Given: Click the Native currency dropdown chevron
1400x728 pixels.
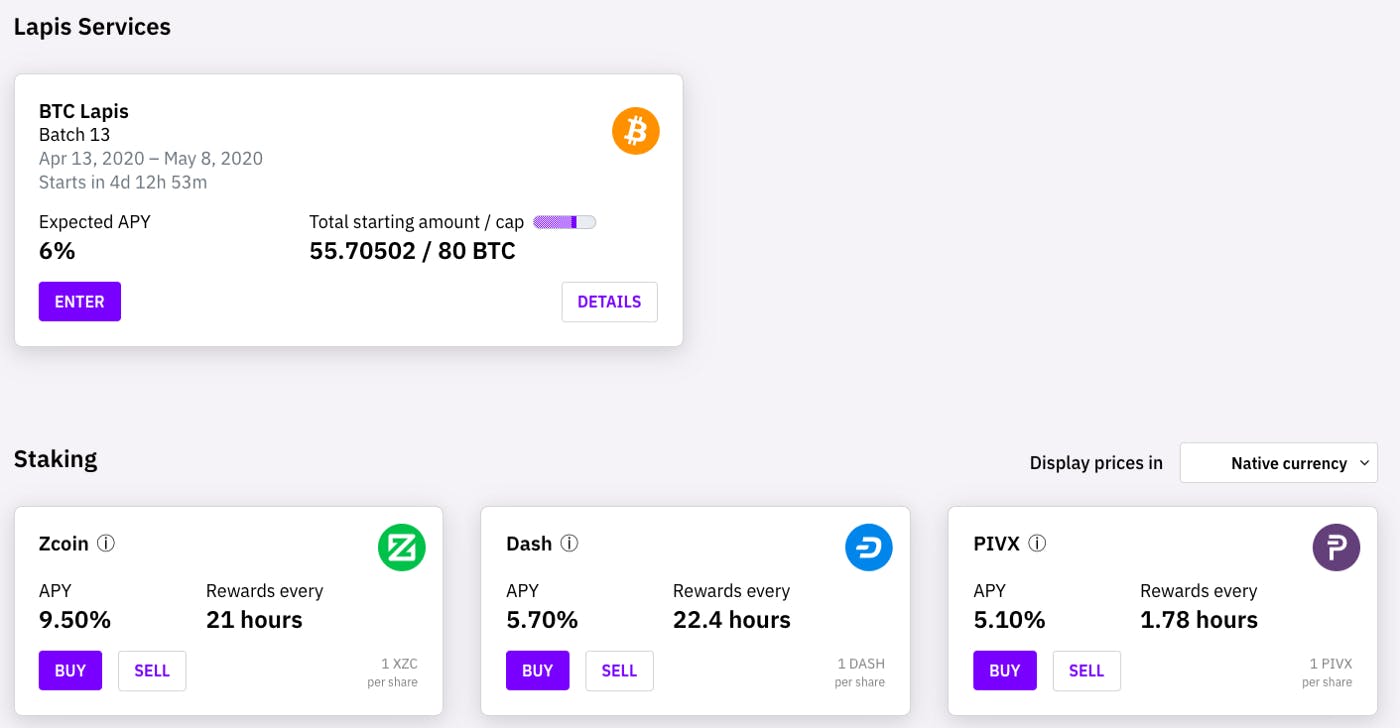Looking at the screenshot, I should 1364,463.
